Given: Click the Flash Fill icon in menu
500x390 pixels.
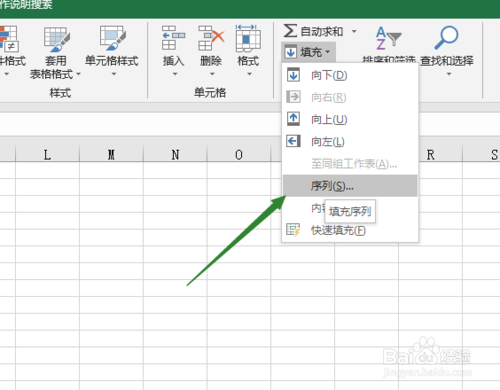Looking at the screenshot, I should pos(293,230).
